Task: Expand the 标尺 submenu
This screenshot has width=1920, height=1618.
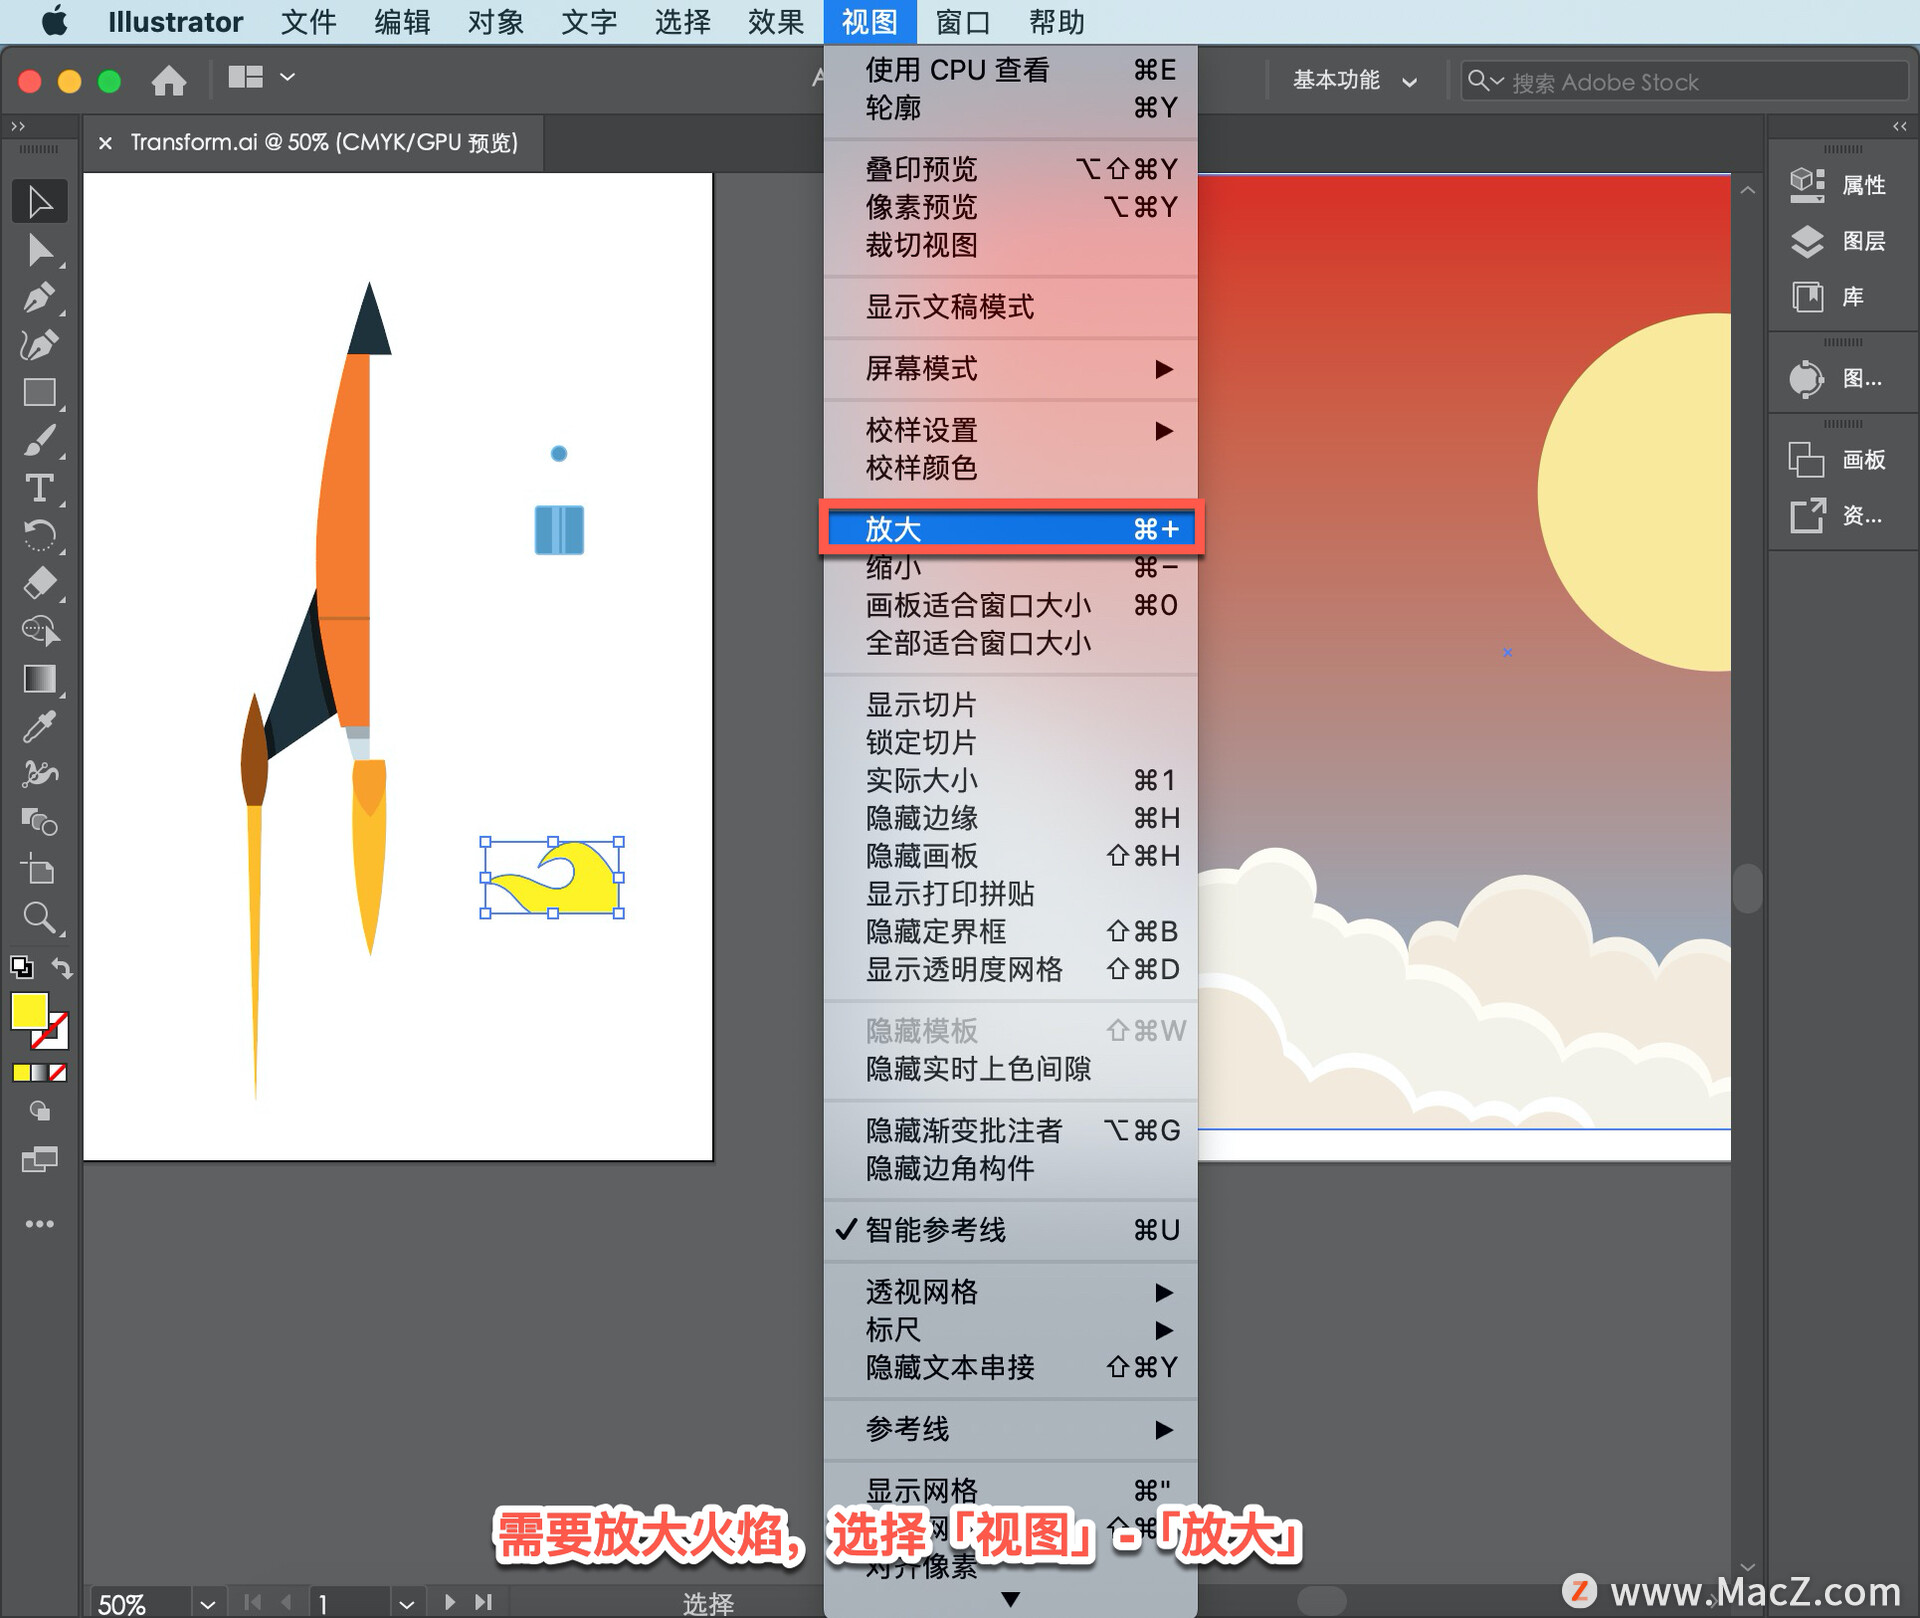Action: tap(1010, 1330)
